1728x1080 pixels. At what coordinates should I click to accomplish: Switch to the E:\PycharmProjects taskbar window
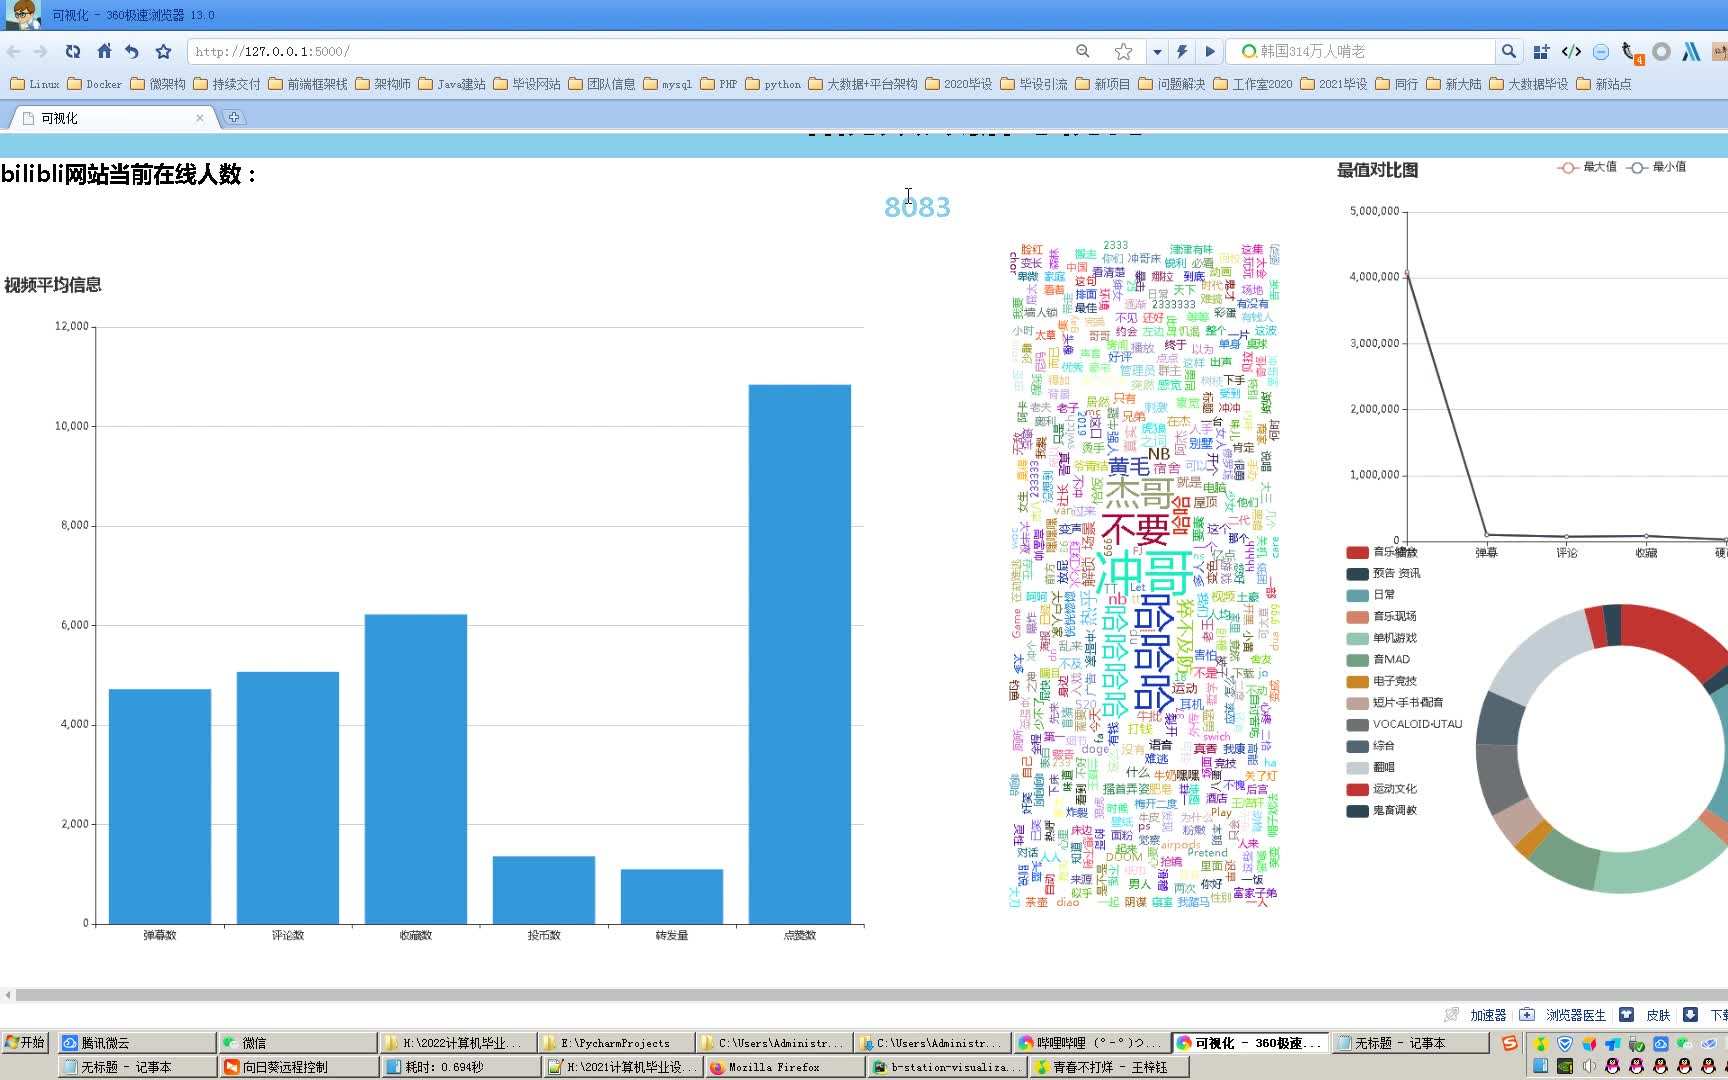616,1043
